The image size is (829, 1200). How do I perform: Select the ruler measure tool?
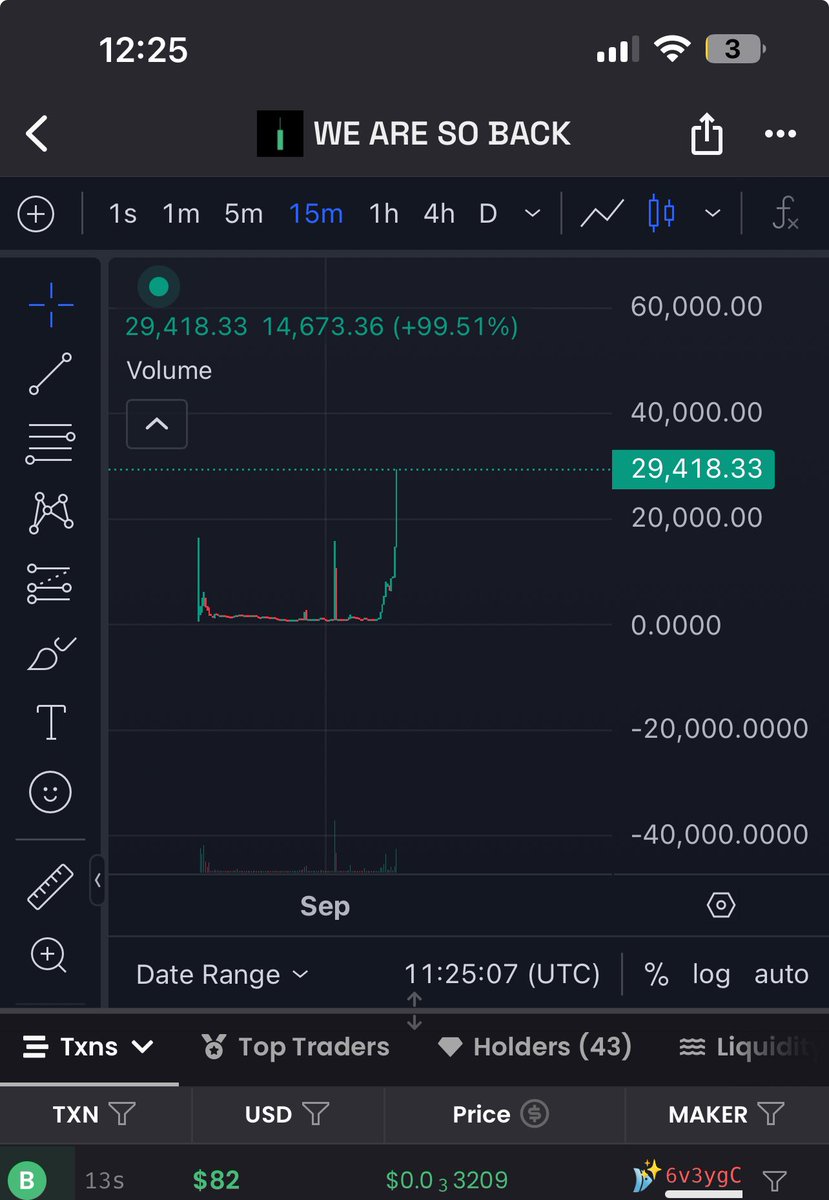point(50,887)
